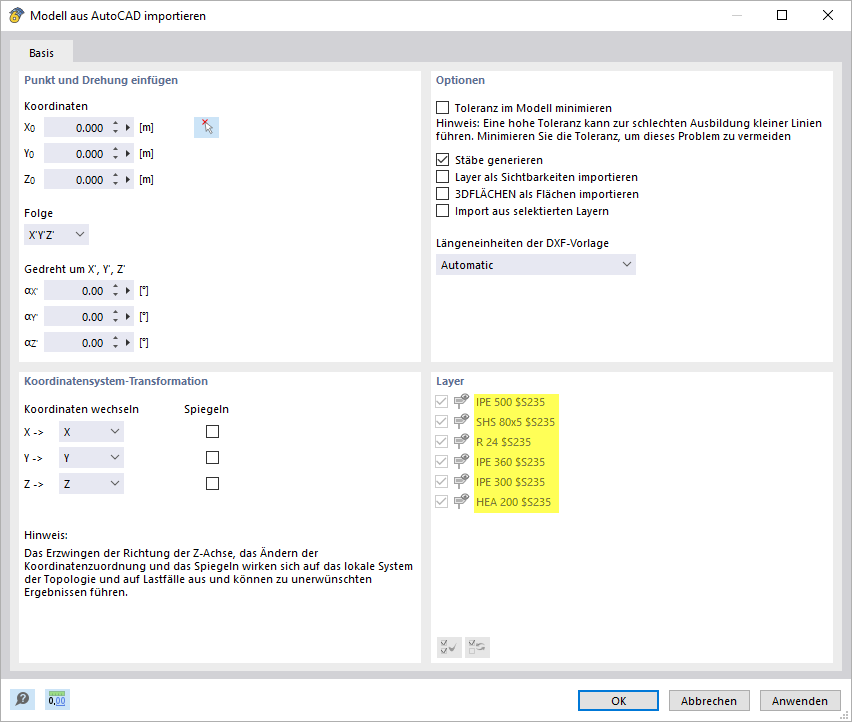
Task: Click the αY' spinner arrows
Action: (x=115, y=317)
